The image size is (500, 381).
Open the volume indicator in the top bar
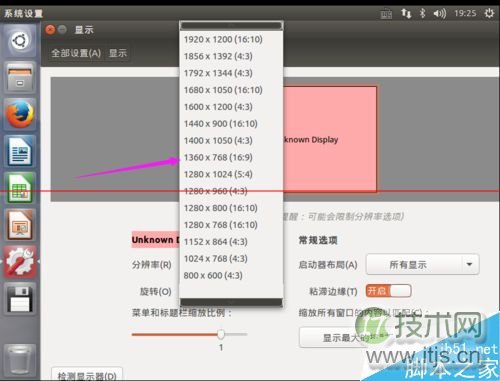coord(440,13)
